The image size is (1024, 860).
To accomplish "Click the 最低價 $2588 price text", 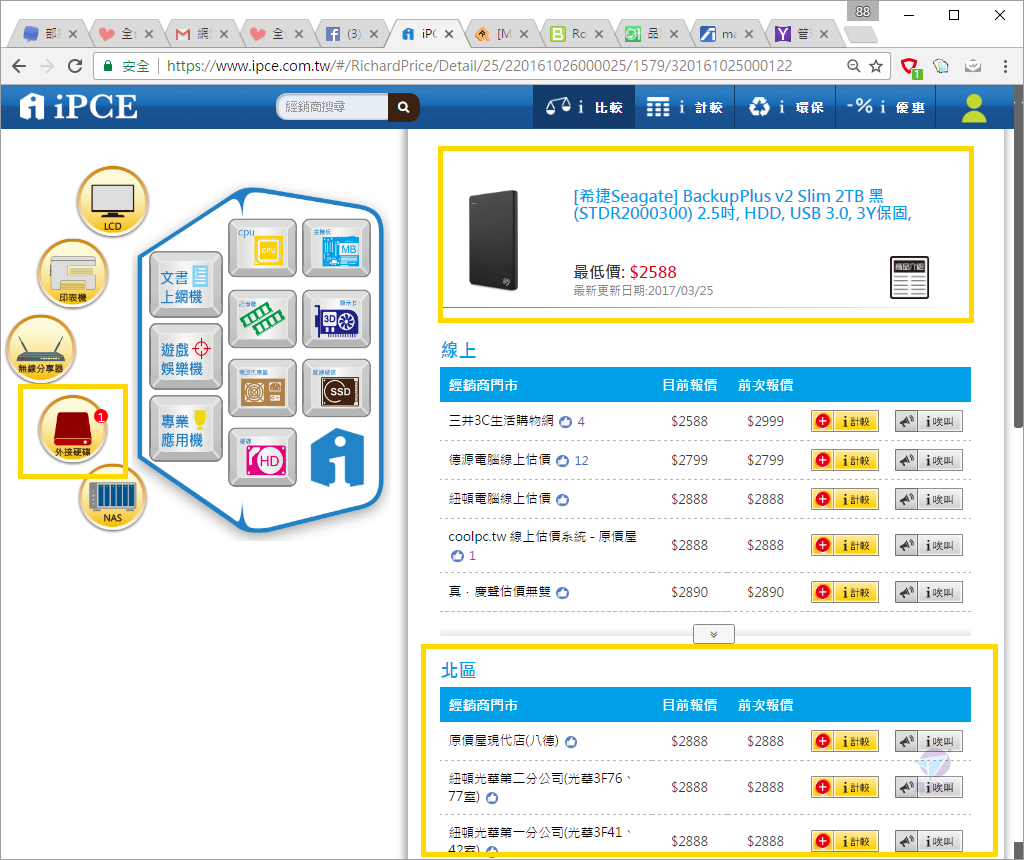I will click(x=625, y=272).
